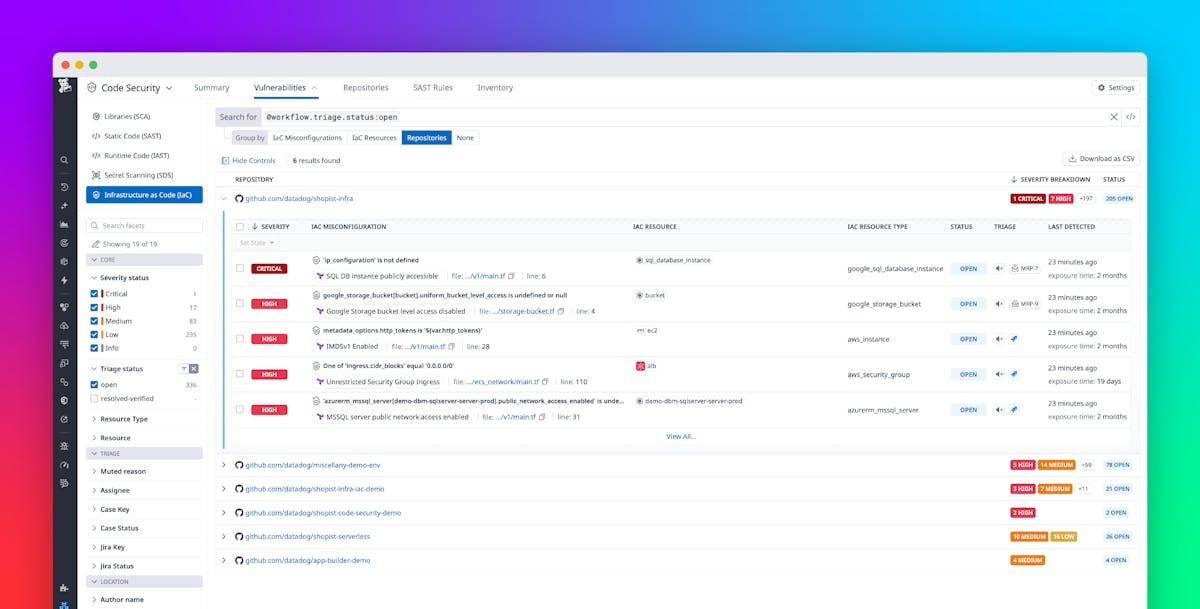Click the Datadog logo in the top-left corner
The image size is (1200, 609).
click(x=65, y=87)
